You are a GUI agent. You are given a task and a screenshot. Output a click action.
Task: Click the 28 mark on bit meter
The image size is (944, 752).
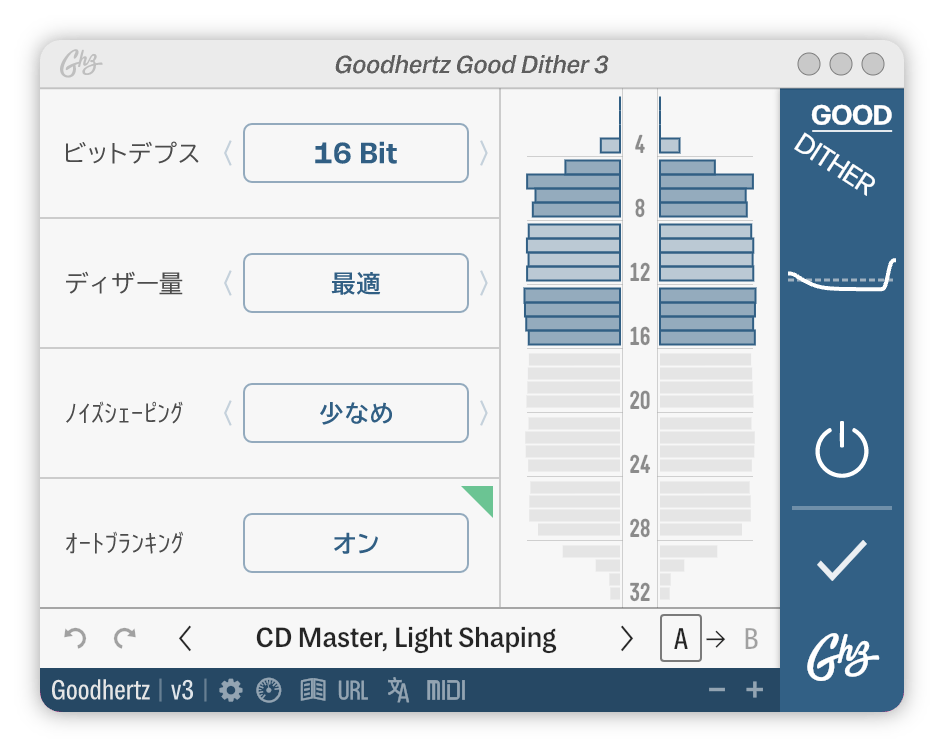pyautogui.click(x=640, y=528)
